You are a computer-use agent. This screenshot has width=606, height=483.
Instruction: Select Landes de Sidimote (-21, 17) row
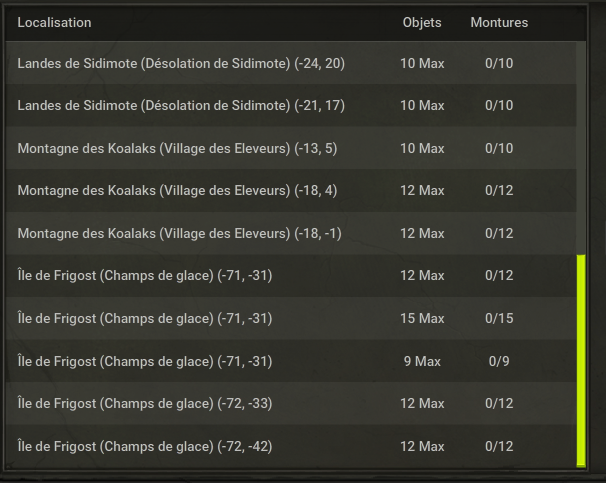click(x=291, y=105)
